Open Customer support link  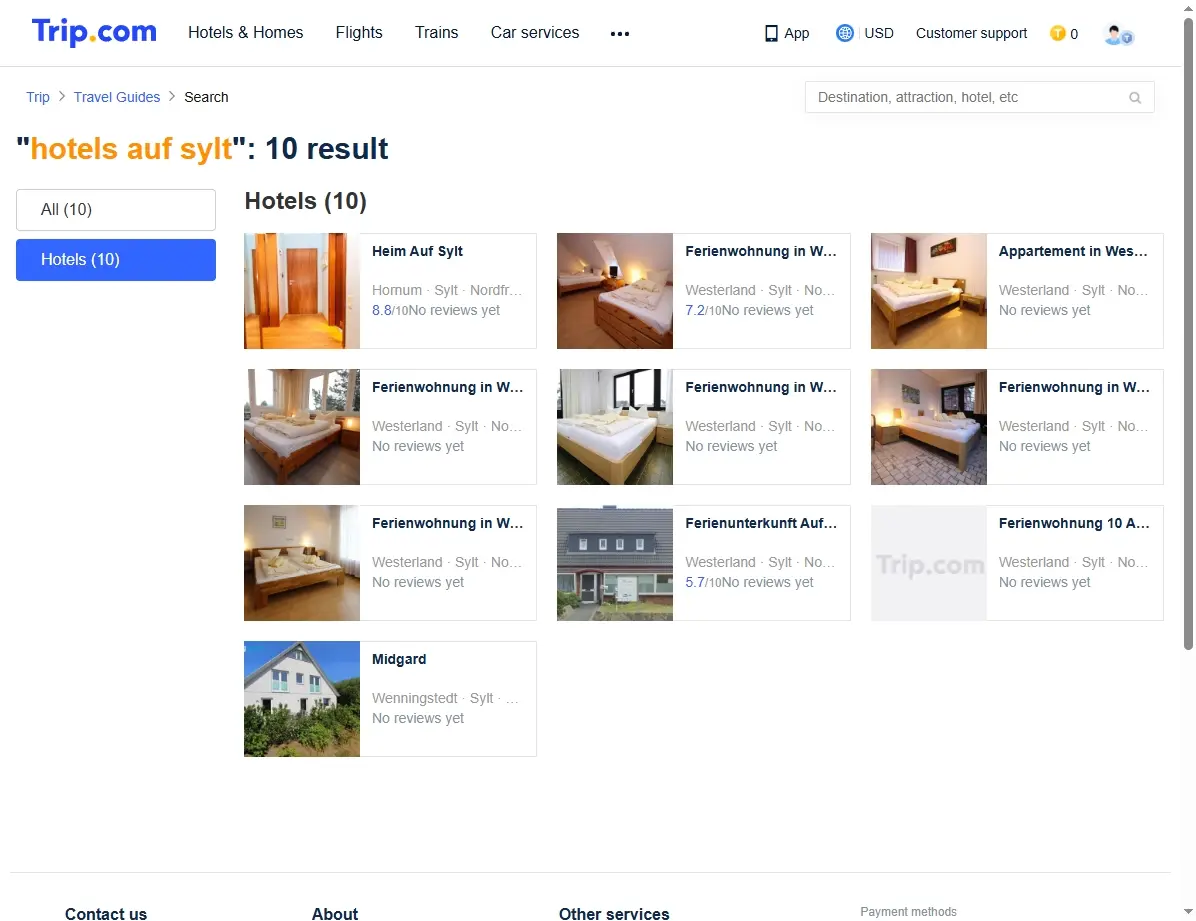click(971, 34)
